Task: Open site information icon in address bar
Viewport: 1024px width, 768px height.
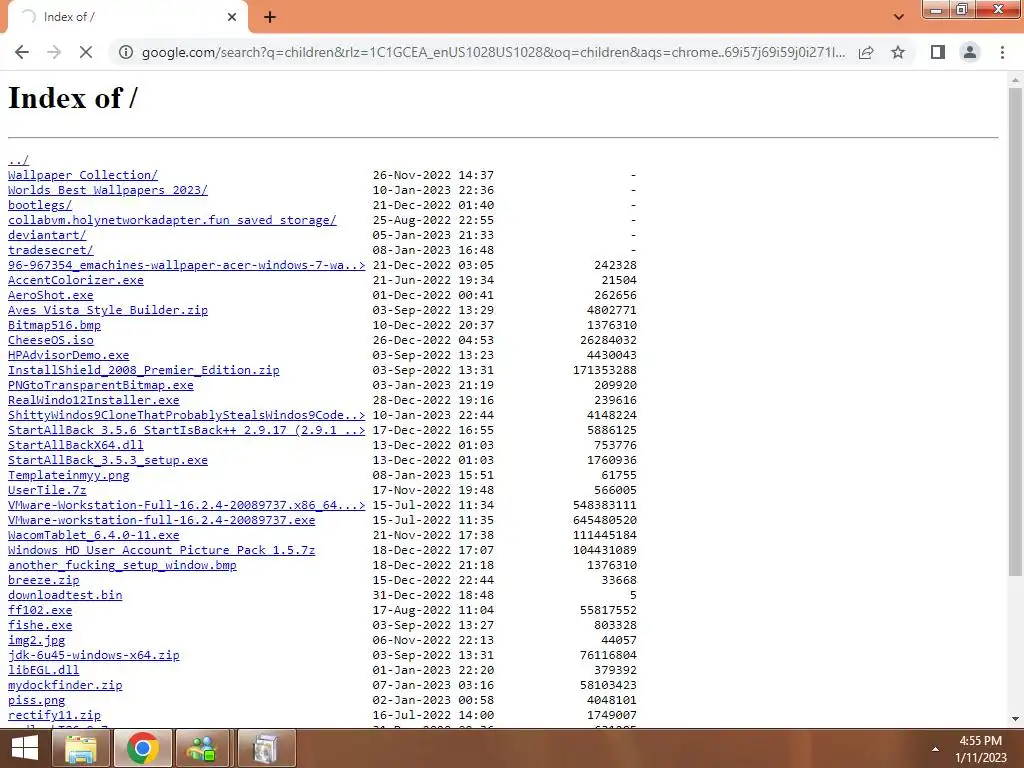Action: pos(125,52)
